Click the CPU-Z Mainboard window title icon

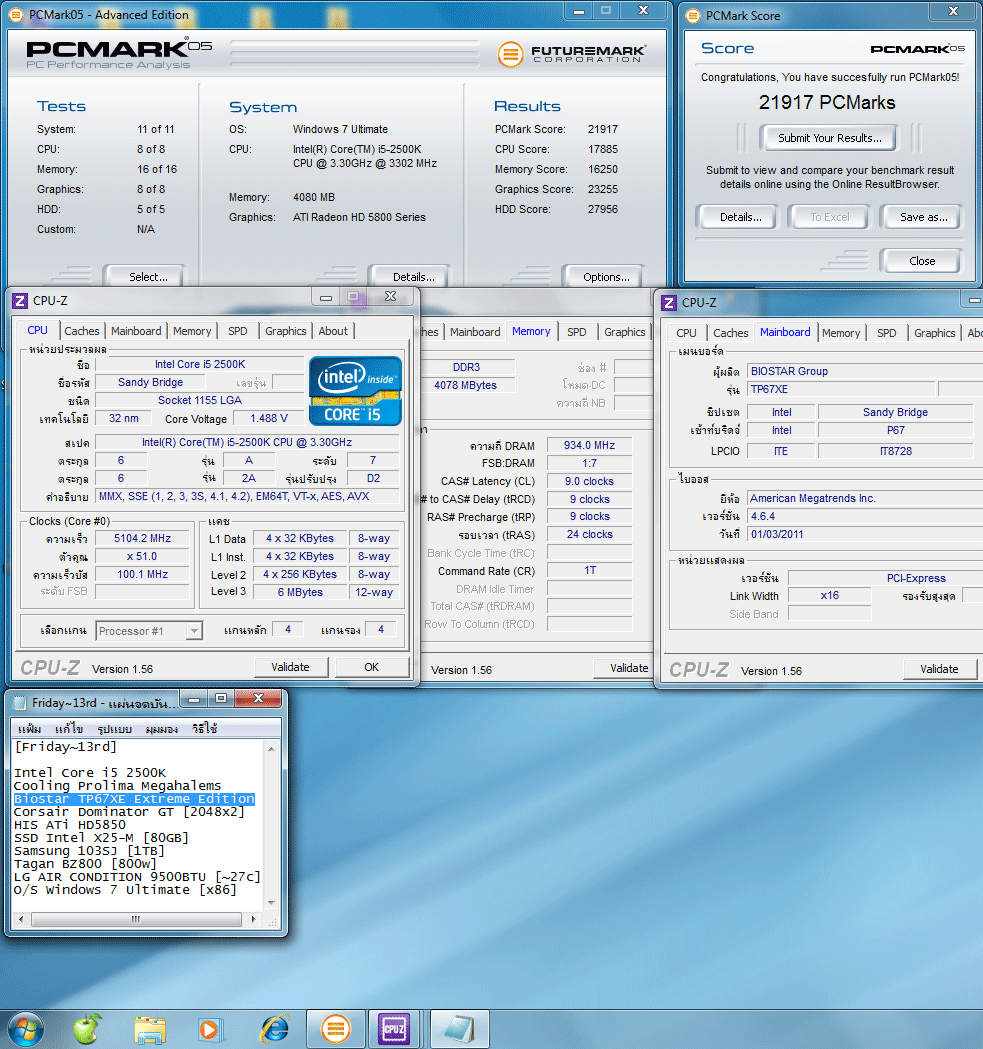pos(668,303)
